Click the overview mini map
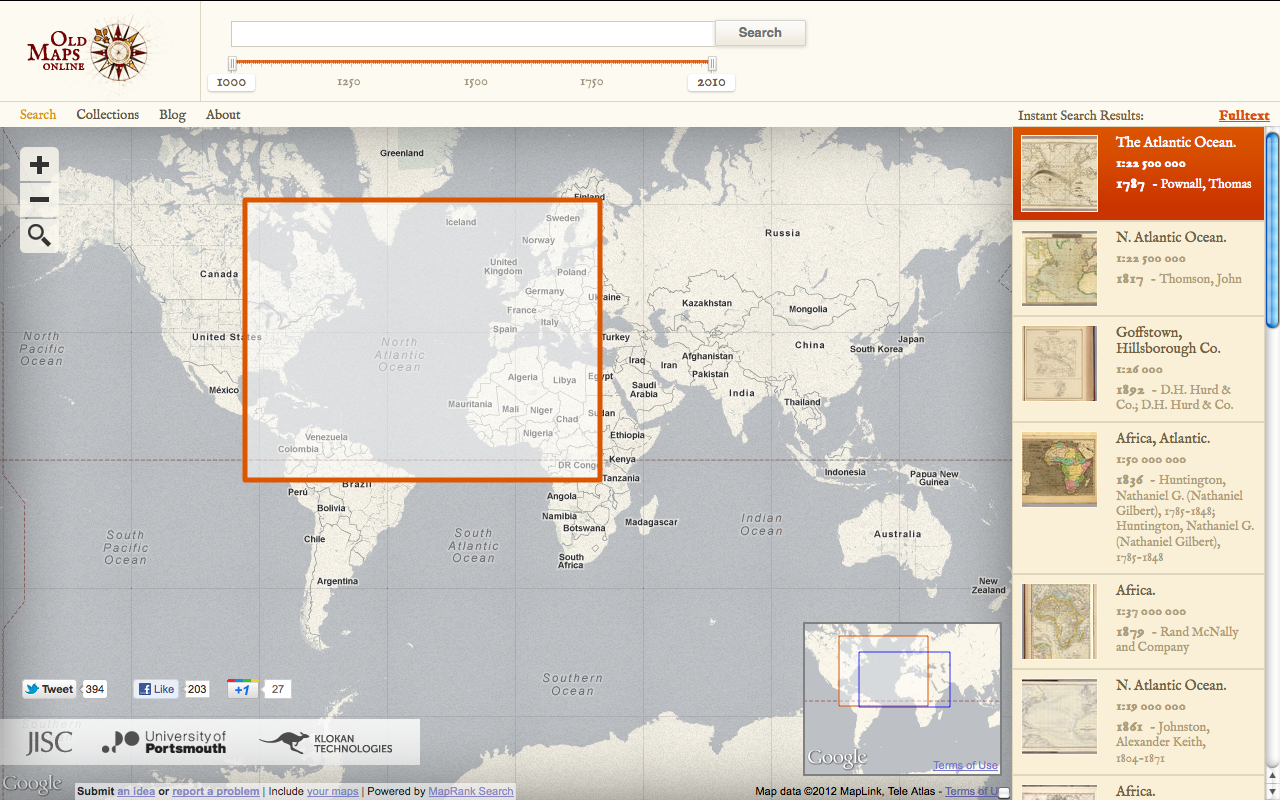The width and height of the screenshot is (1280, 800). click(x=902, y=699)
